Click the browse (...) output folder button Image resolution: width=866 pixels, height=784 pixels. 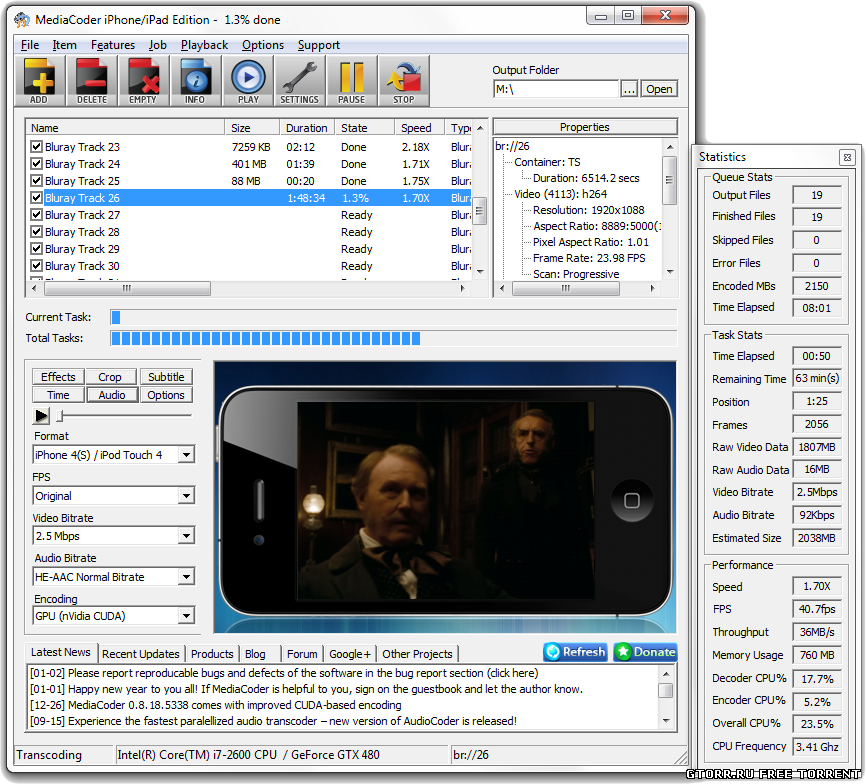[629, 89]
